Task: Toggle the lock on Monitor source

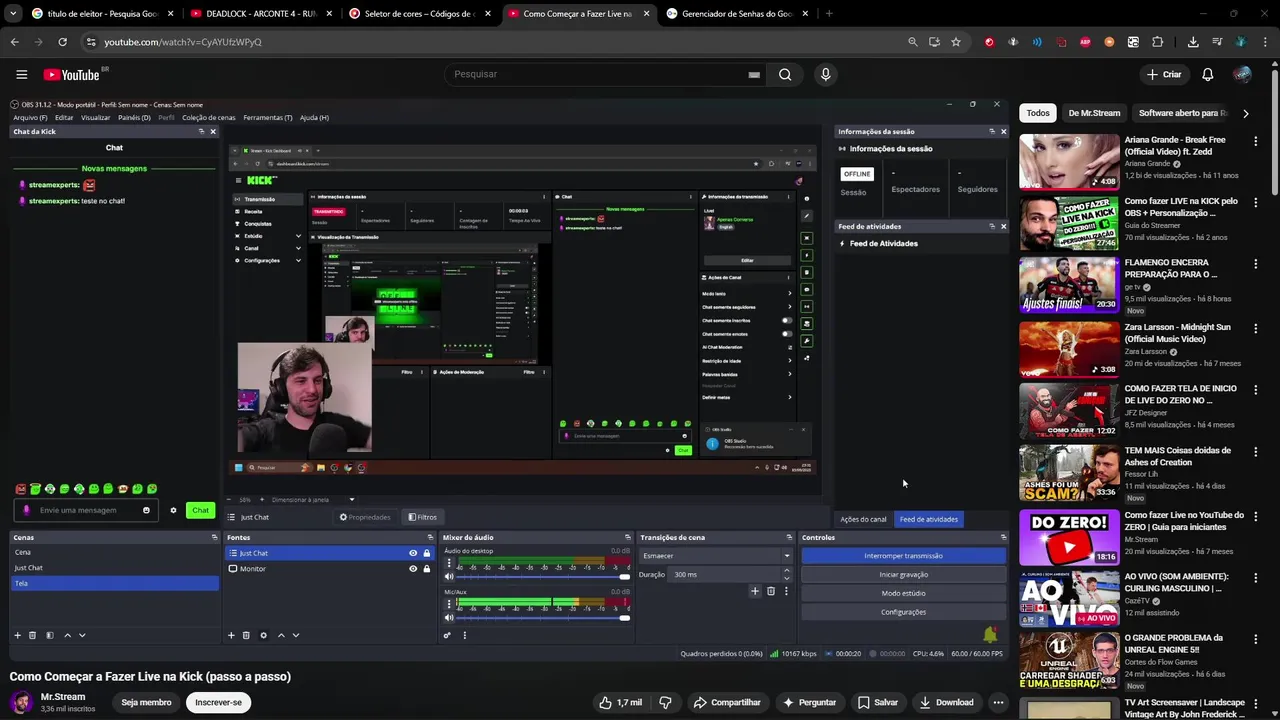Action: click(427, 569)
